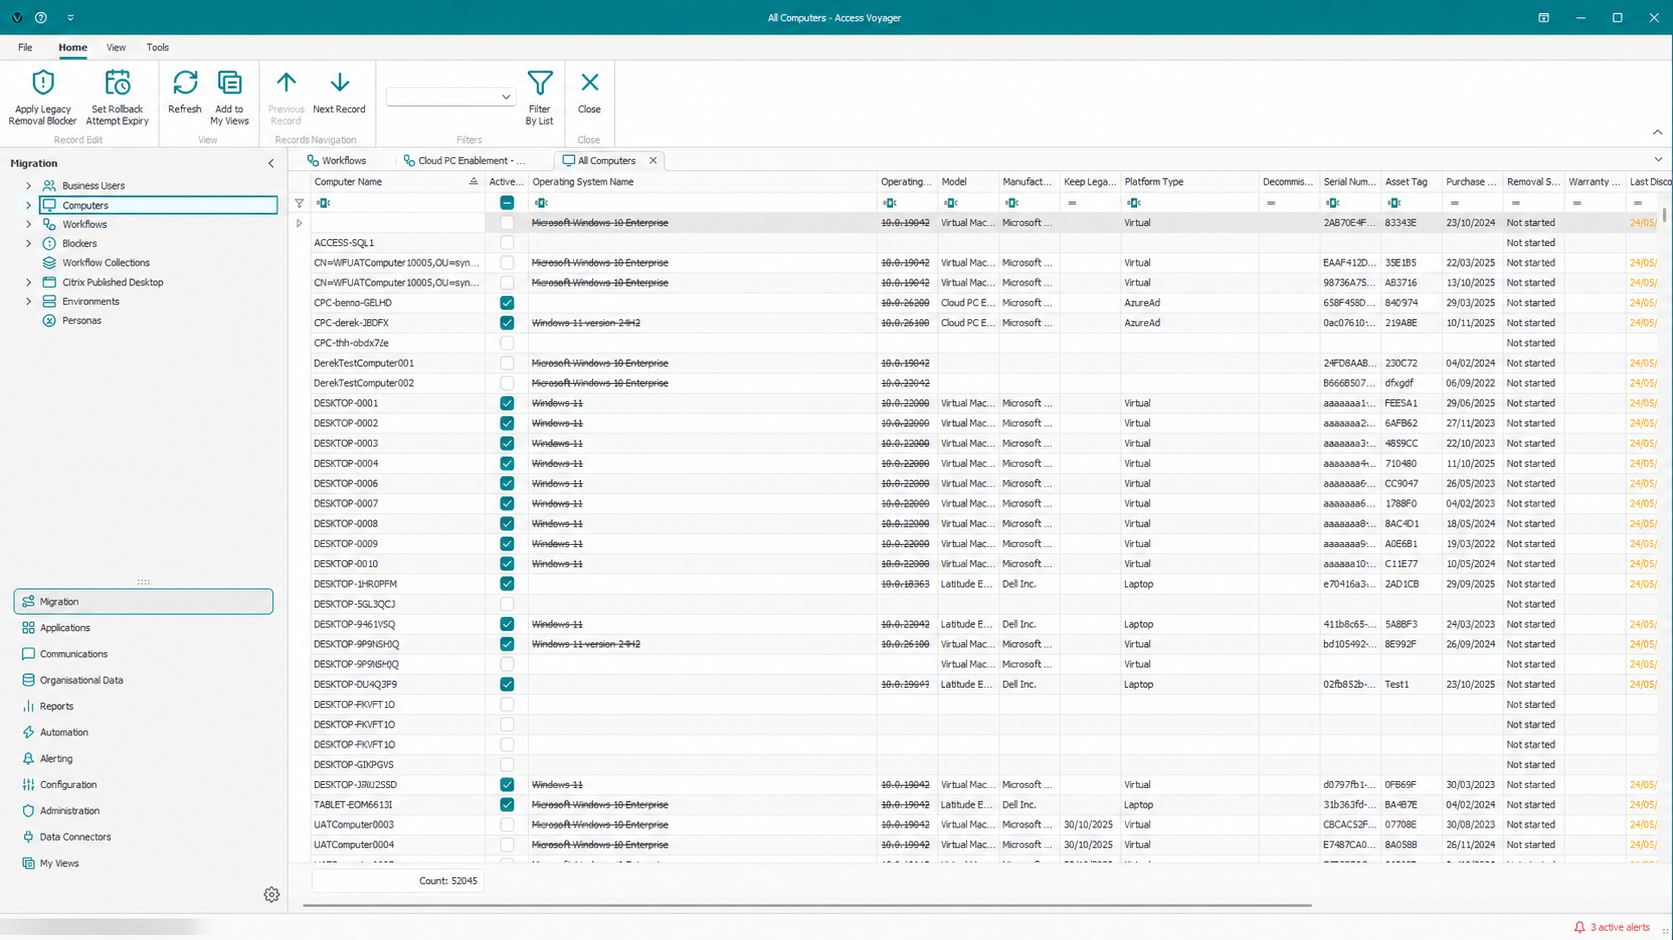Click Set Rollback Attempt Expiry icon
1673x940 pixels.
pyautogui.click(x=117, y=83)
